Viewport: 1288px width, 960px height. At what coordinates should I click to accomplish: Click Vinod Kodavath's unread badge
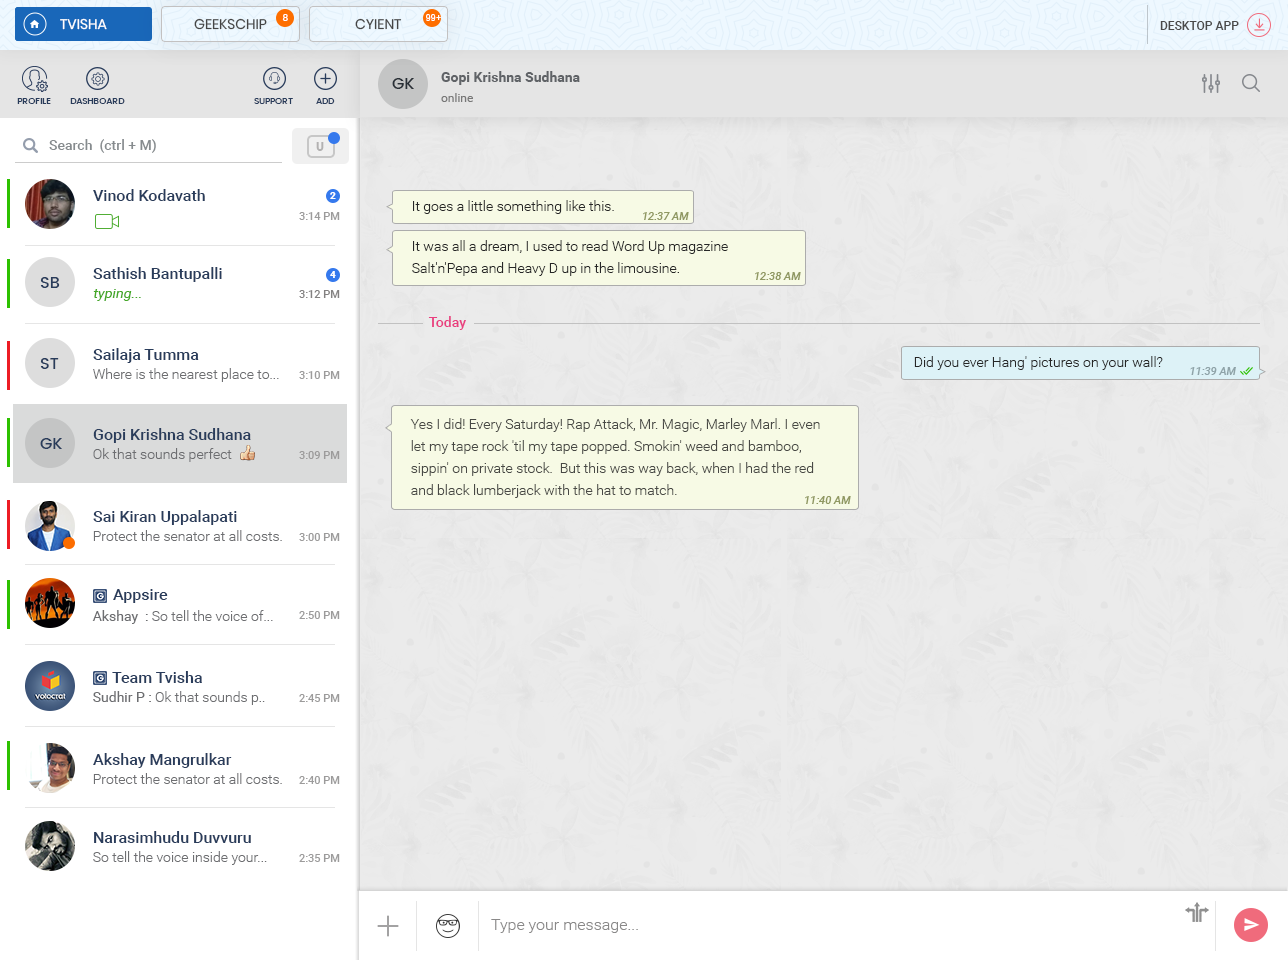333,196
